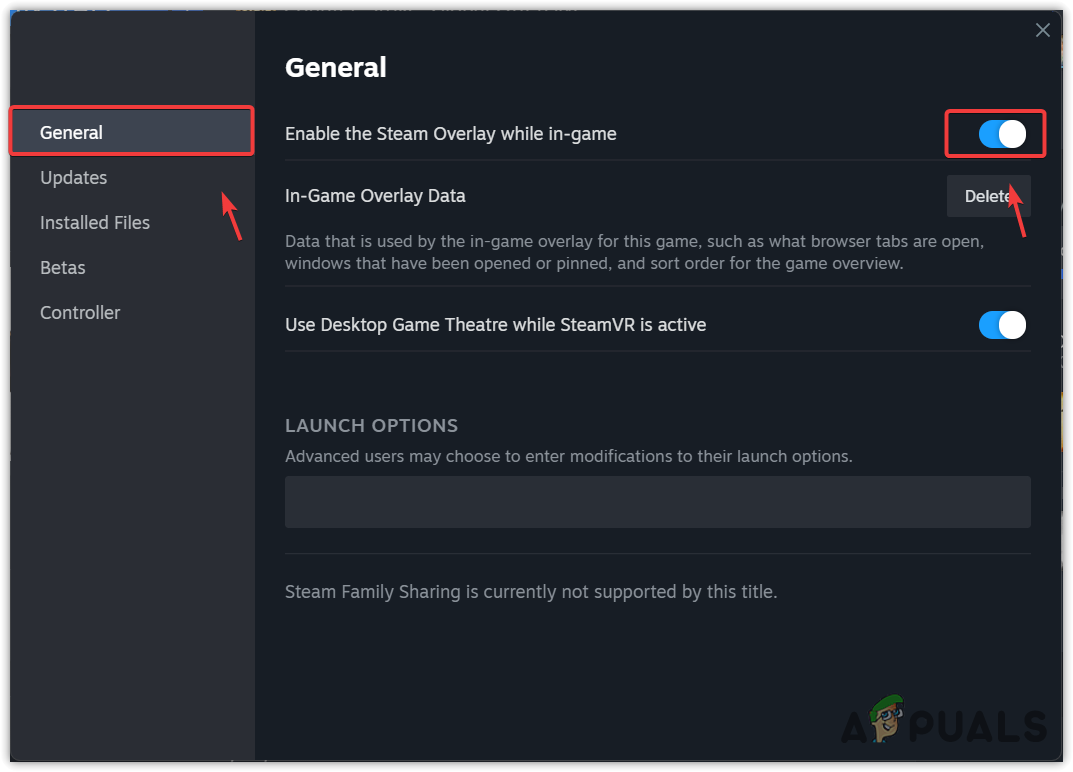The width and height of the screenshot is (1073, 772).
Task: Click the General page heading
Action: click(336, 67)
